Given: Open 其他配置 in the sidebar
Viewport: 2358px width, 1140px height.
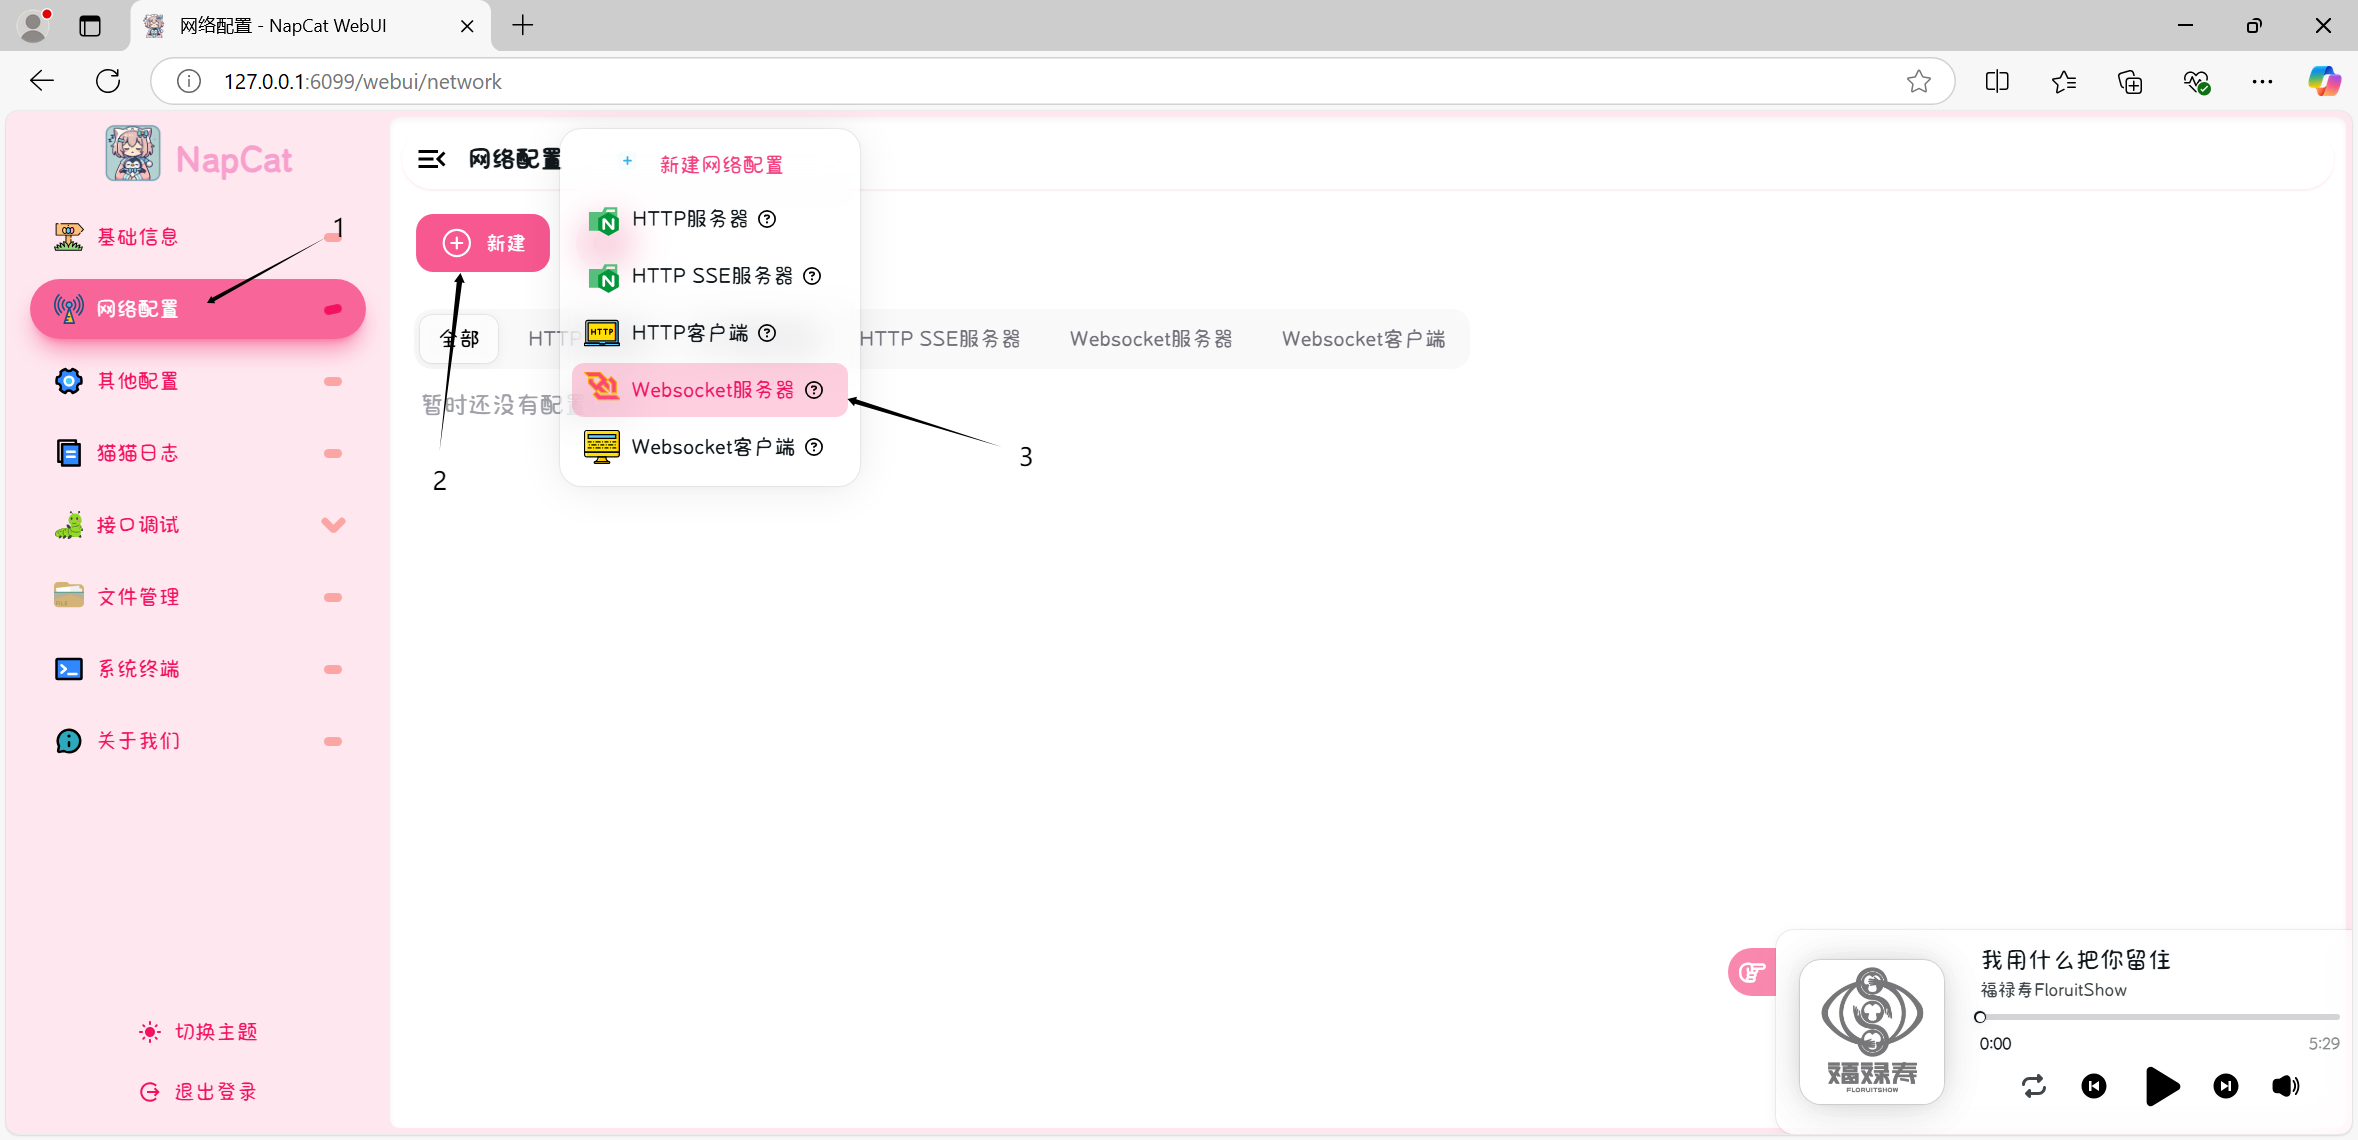Looking at the screenshot, I should tap(197, 381).
